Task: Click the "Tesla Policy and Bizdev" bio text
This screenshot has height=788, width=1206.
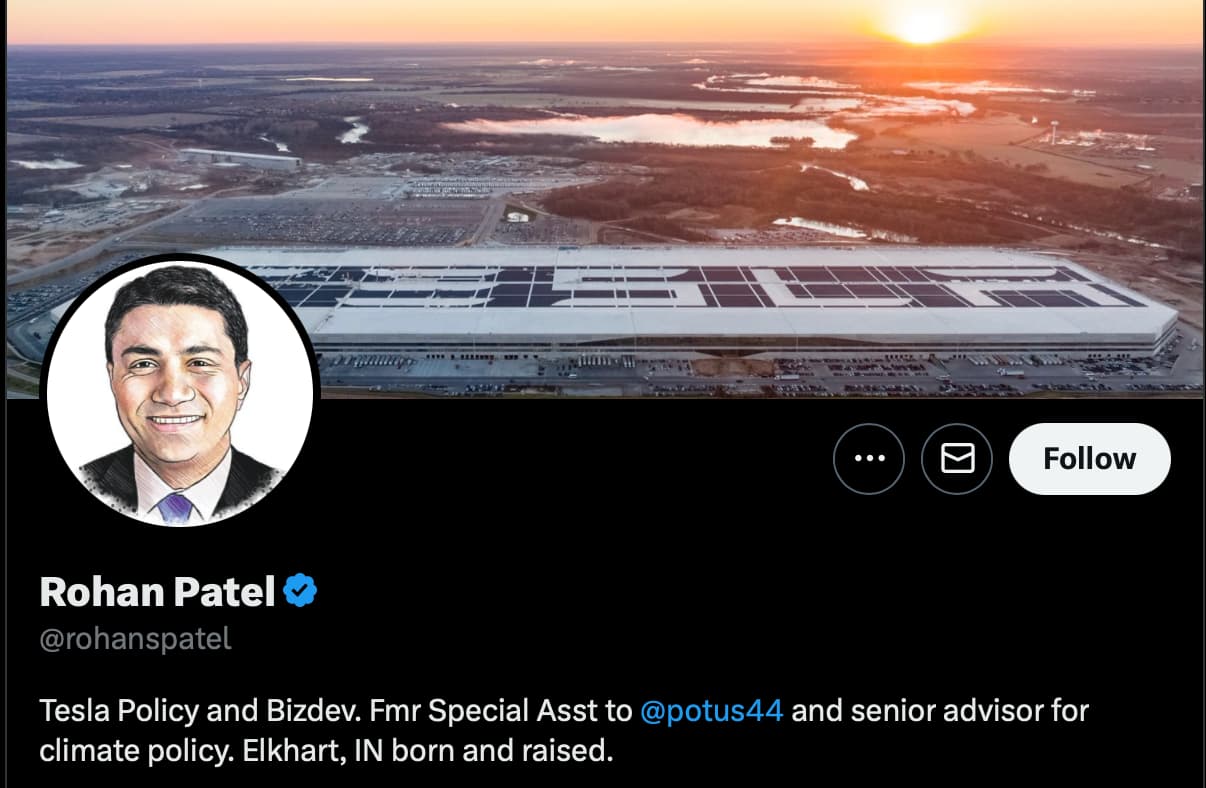Action: [x=200, y=712]
